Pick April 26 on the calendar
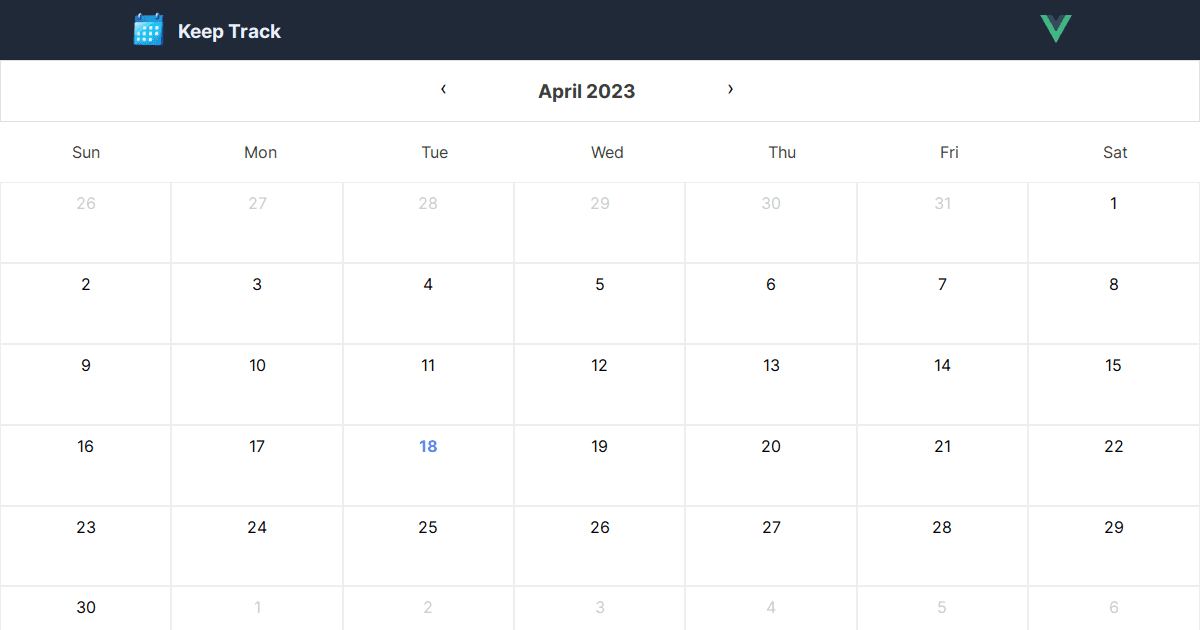 coord(600,546)
